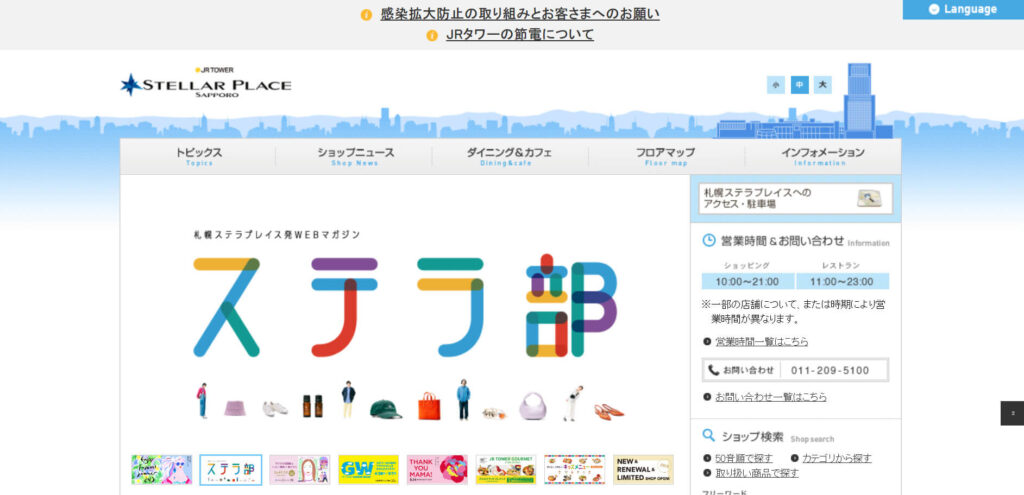
Task: Click the Stellar Place Sapporo logo
Action: pyautogui.click(x=206, y=82)
